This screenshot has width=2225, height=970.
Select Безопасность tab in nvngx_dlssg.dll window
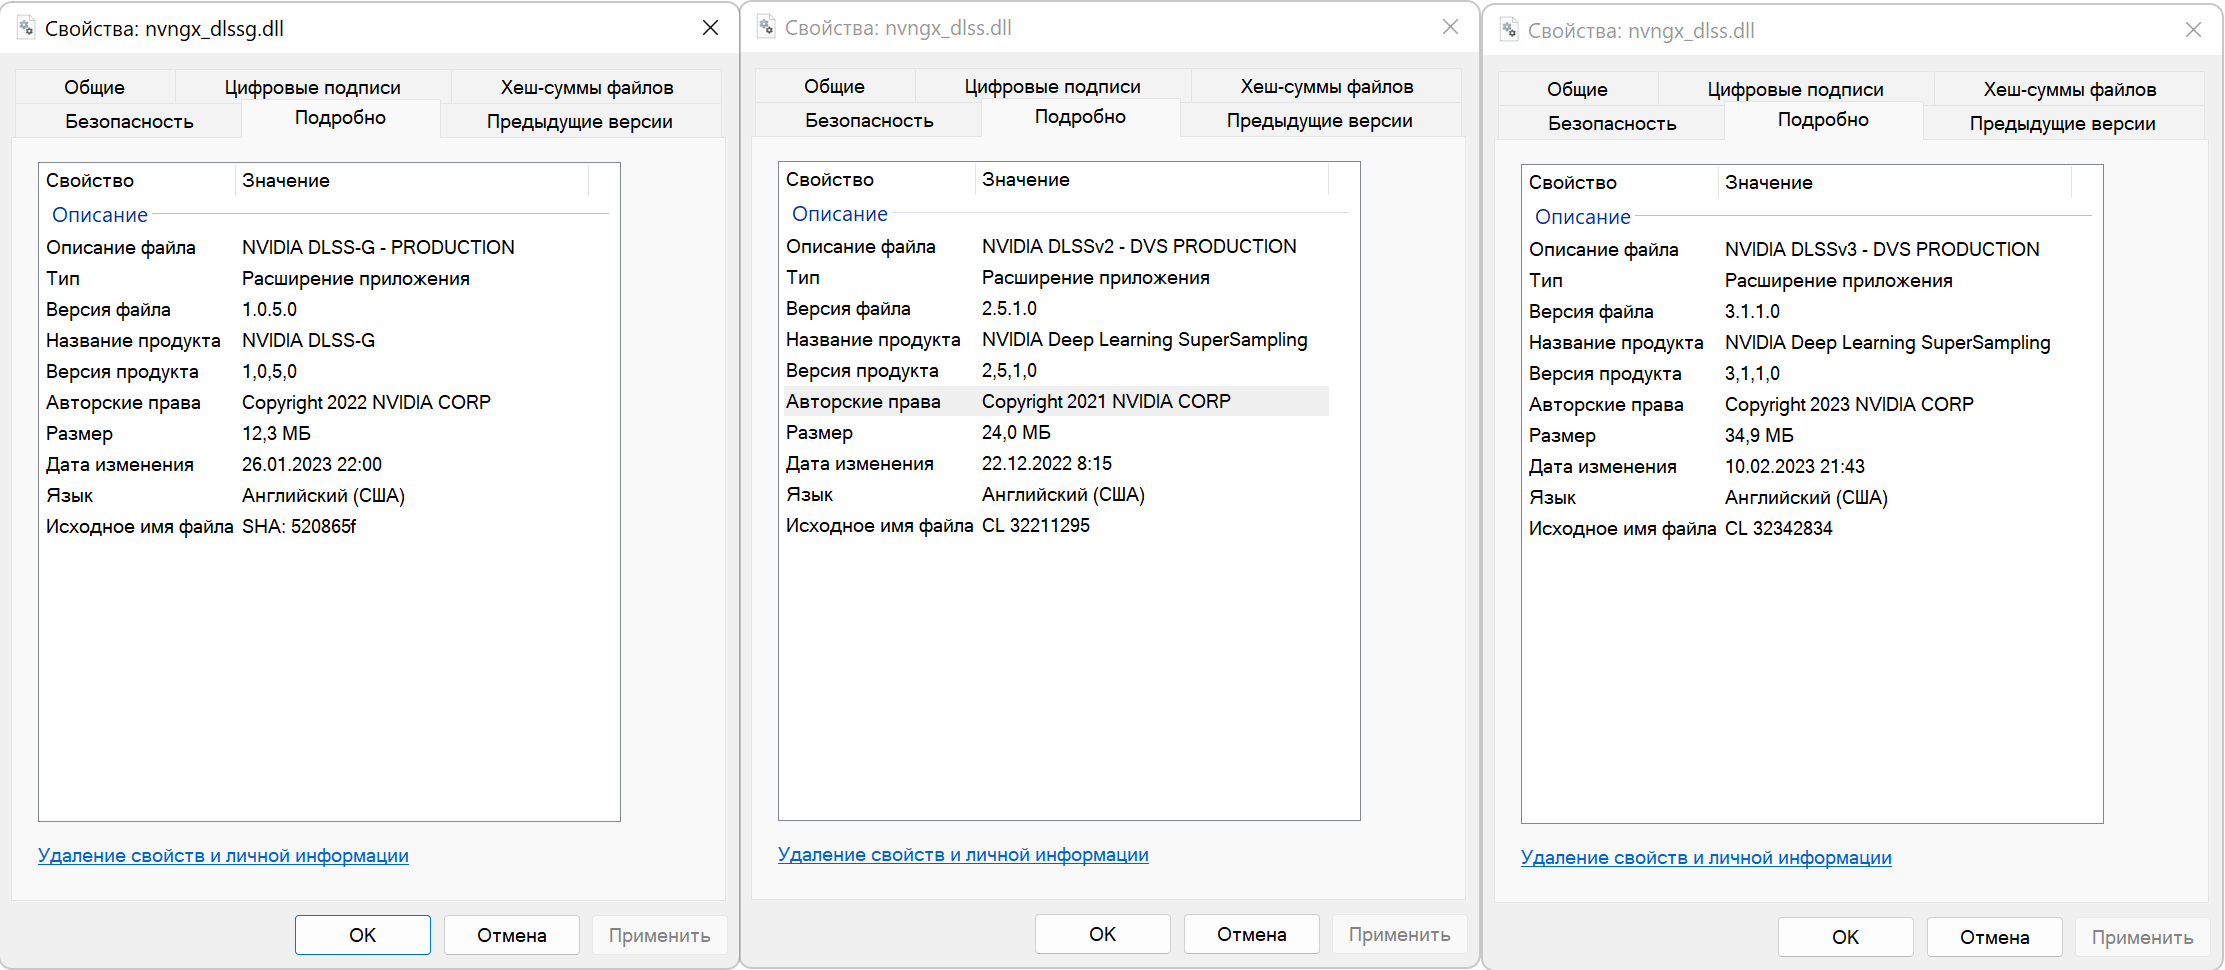129,121
